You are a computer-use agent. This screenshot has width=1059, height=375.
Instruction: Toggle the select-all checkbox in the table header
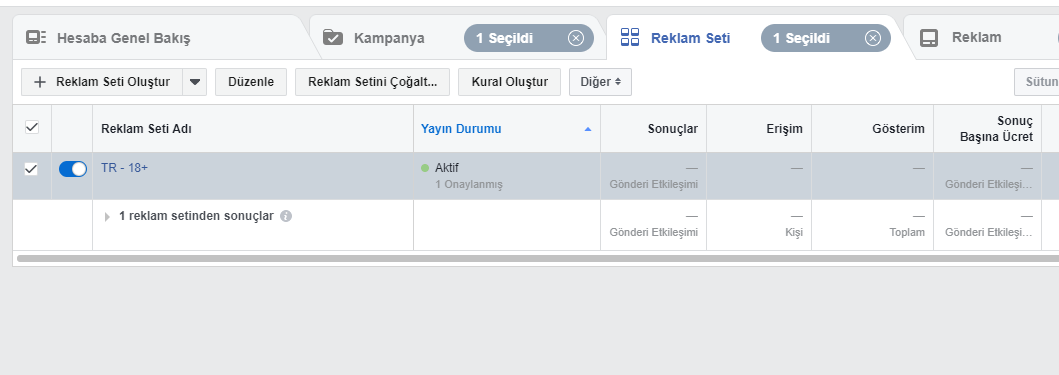(32, 127)
